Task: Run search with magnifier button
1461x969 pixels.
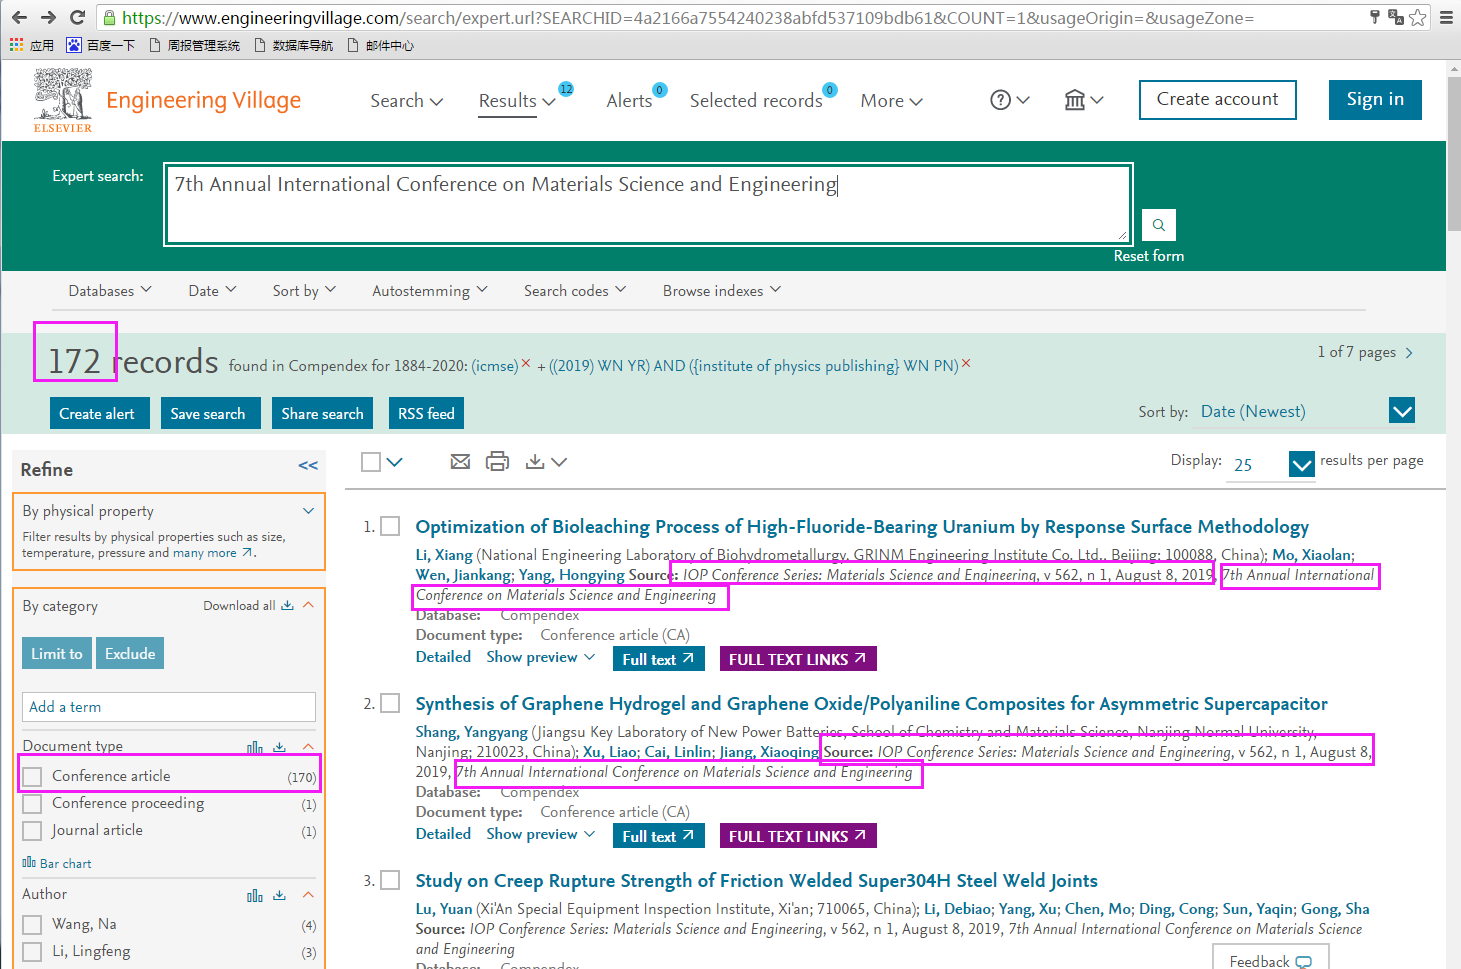Action: (x=1159, y=225)
